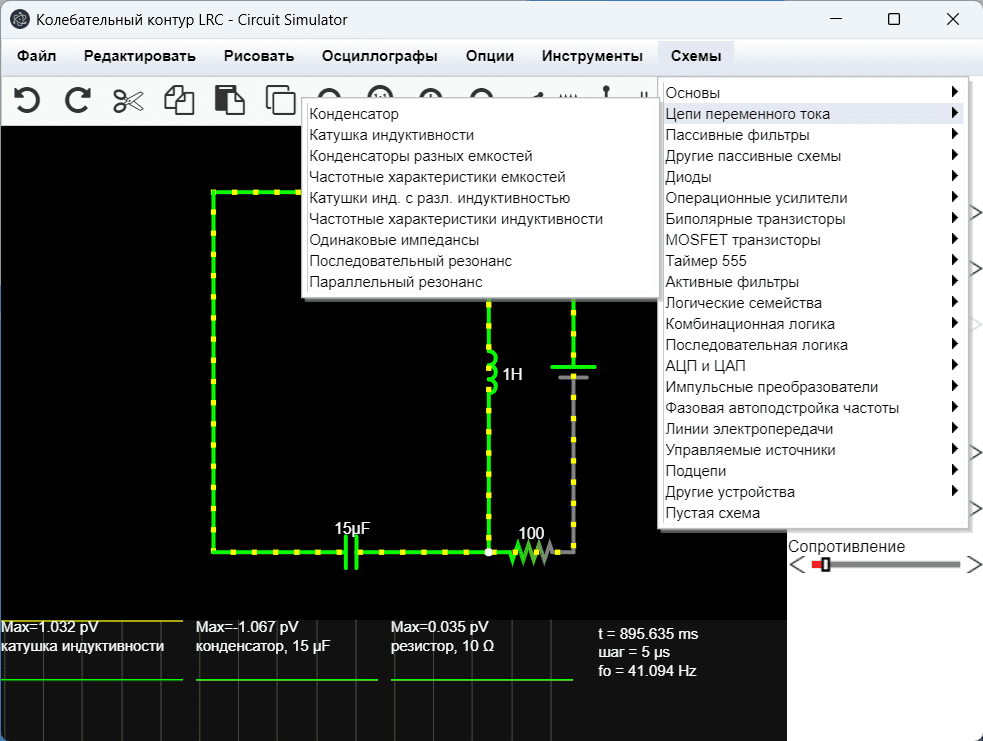Screen dimensions: 983x741
Task: Select the 15µF capacitor symbol
Action: [x=351, y=551]
